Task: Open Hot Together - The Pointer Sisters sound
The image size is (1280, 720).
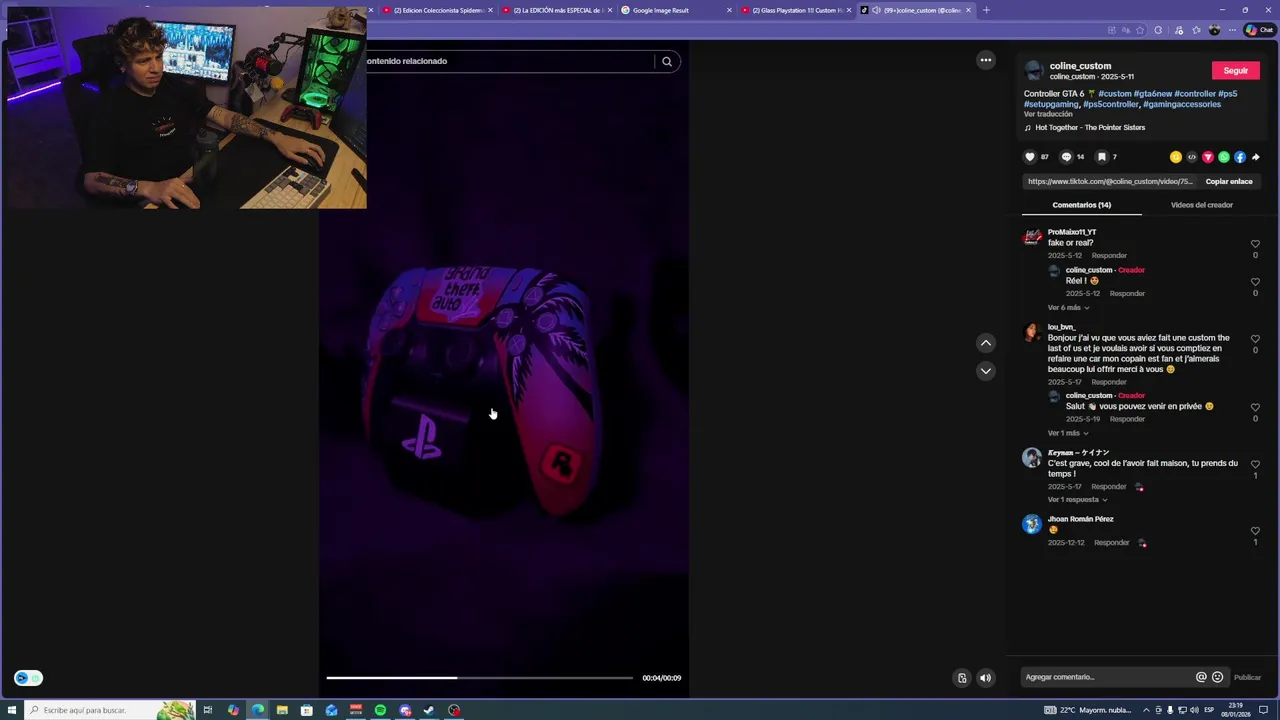Action: (x=1089, y=128)
